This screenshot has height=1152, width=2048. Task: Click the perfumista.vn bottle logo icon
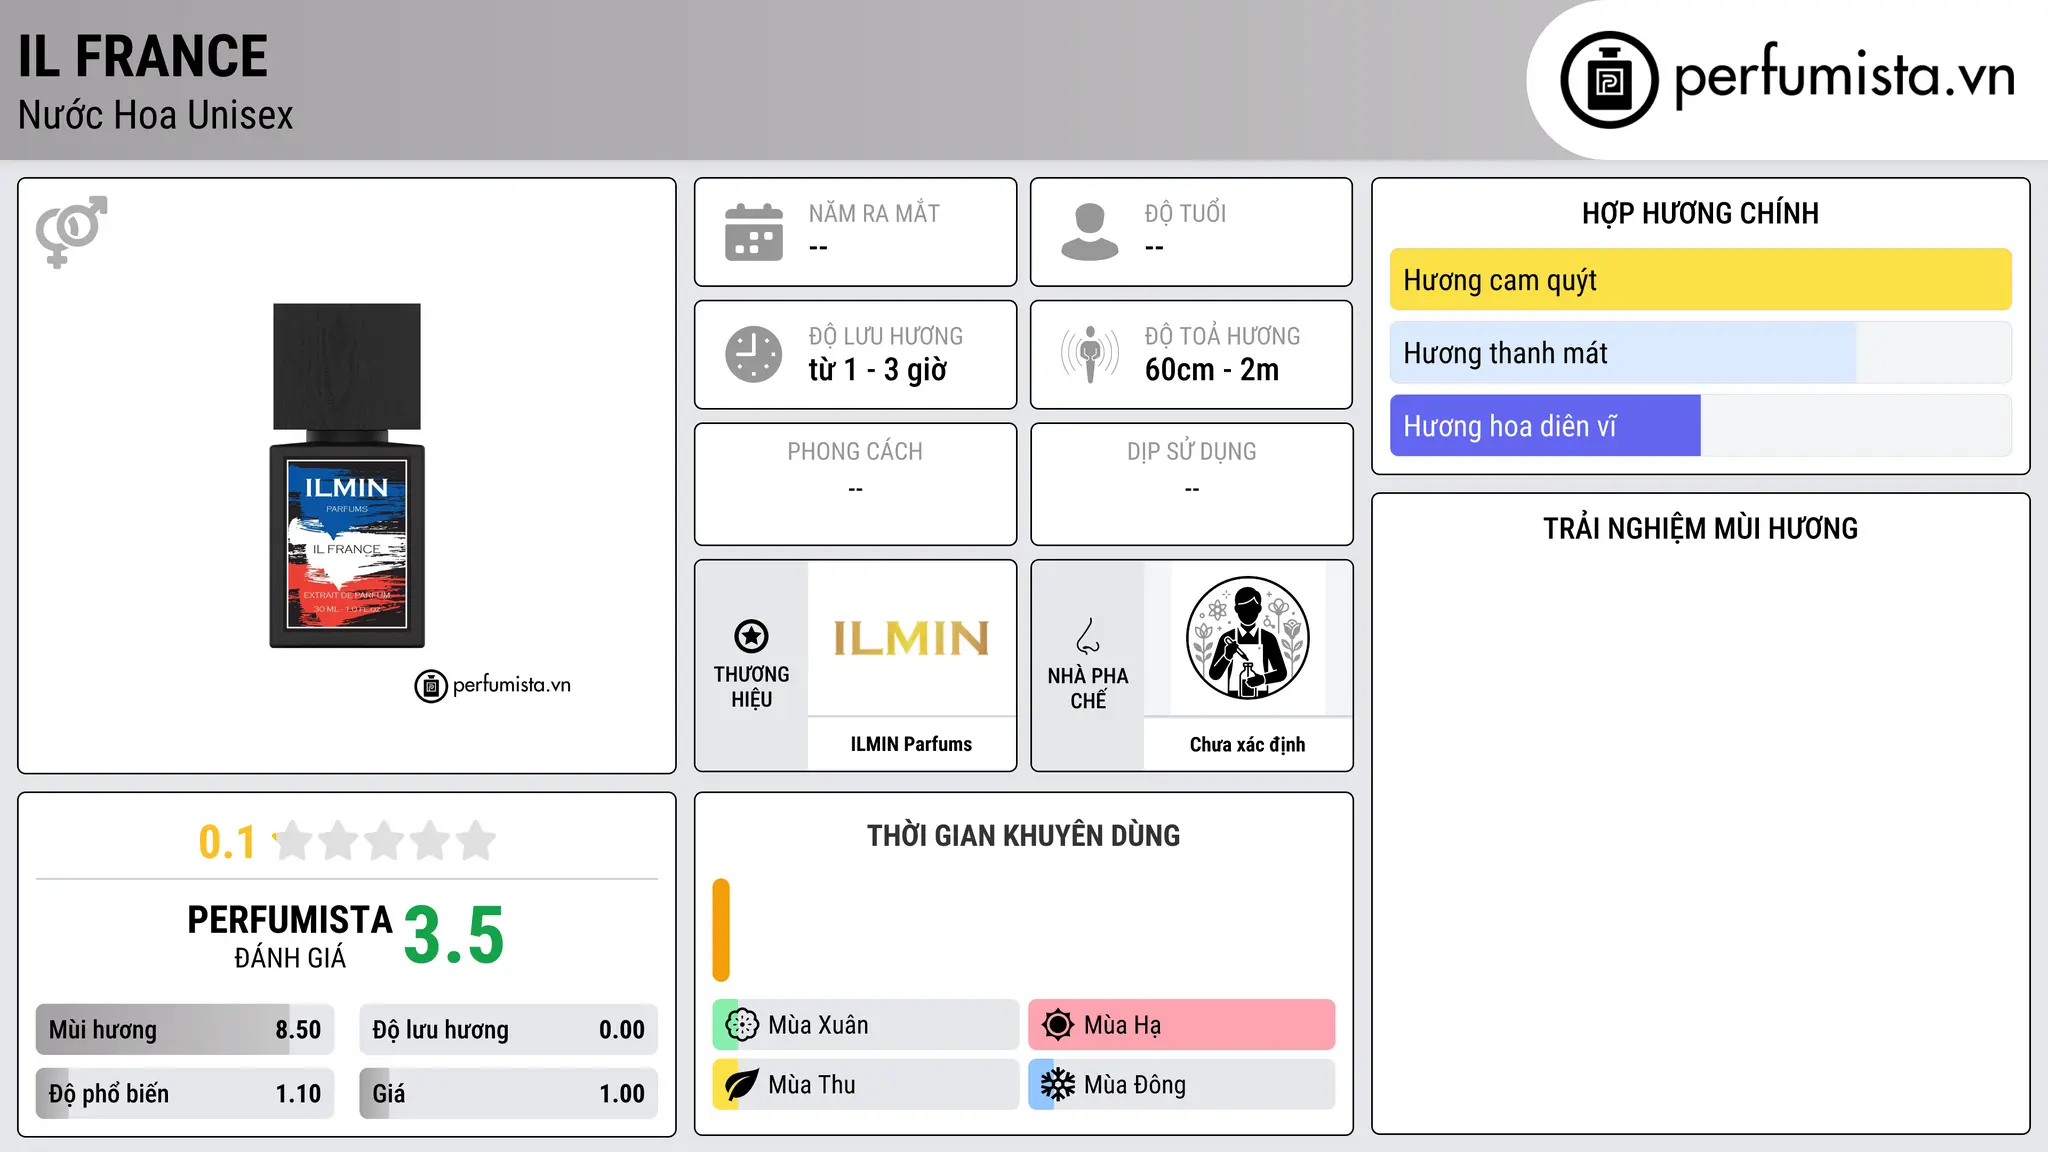point(1609,80)
